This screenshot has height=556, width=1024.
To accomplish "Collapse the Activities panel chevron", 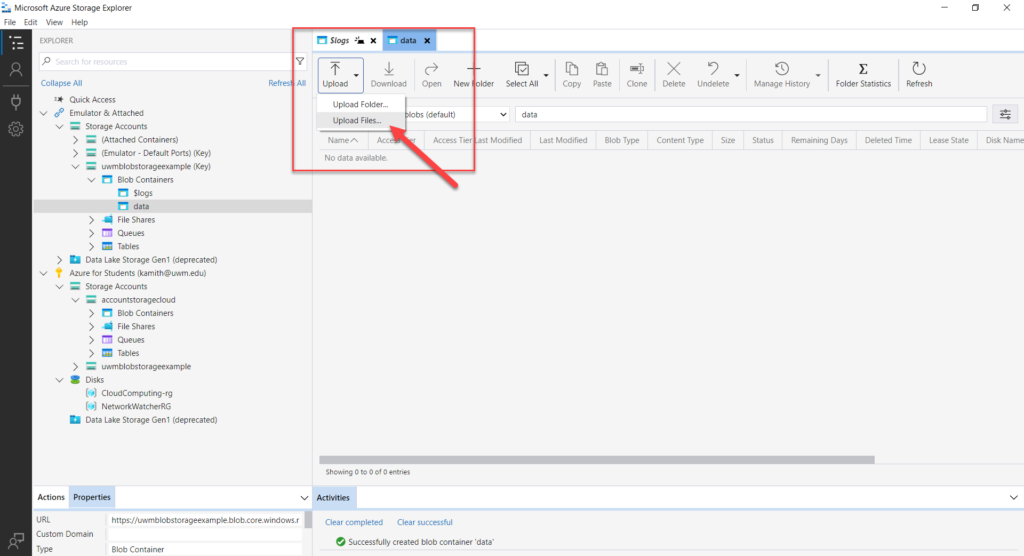I will pyautogui.click(x=1013, y=498).
